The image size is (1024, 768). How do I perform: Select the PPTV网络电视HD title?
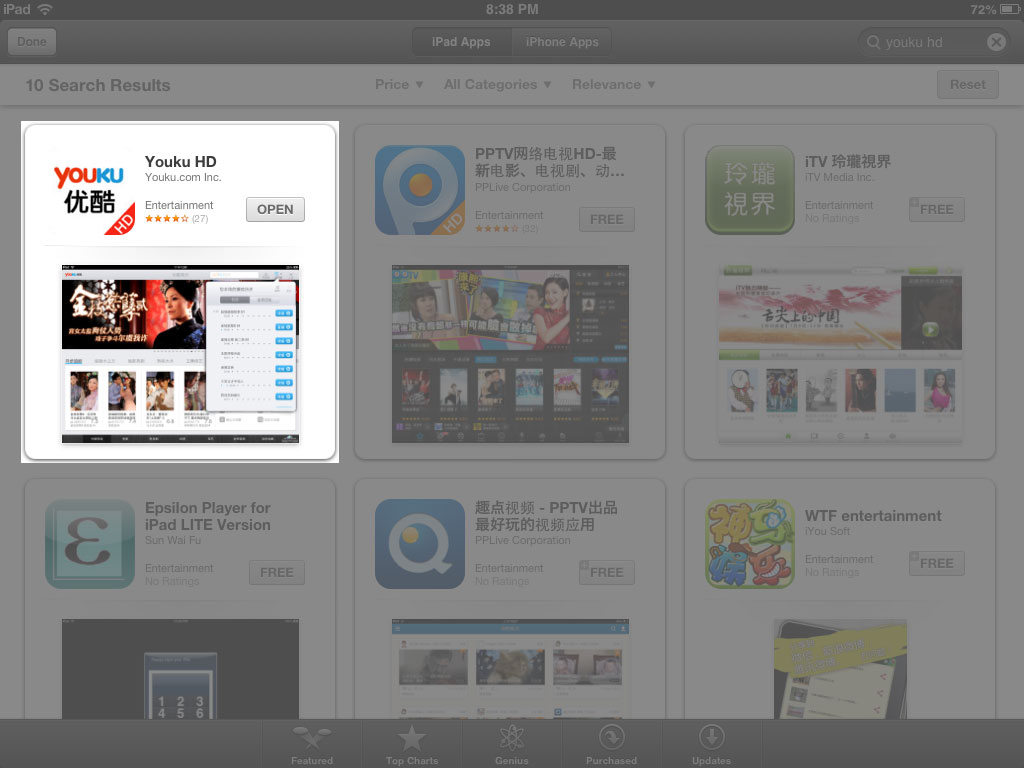point(549,162)
